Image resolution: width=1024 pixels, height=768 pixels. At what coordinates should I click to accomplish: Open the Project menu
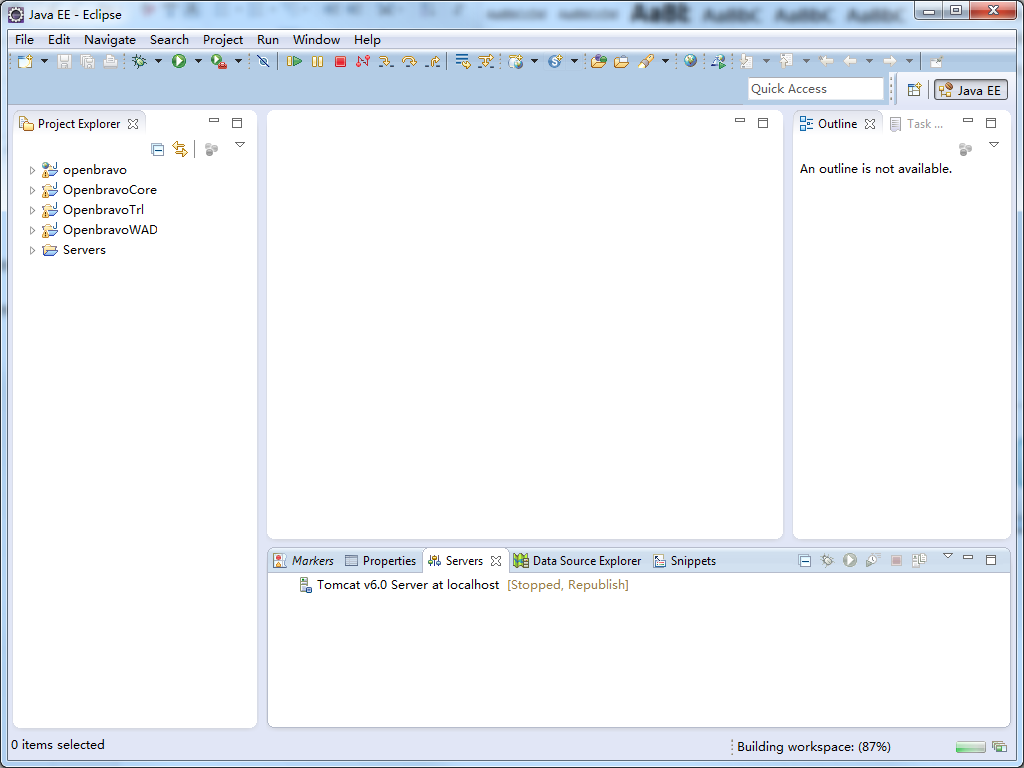(223, 40)
